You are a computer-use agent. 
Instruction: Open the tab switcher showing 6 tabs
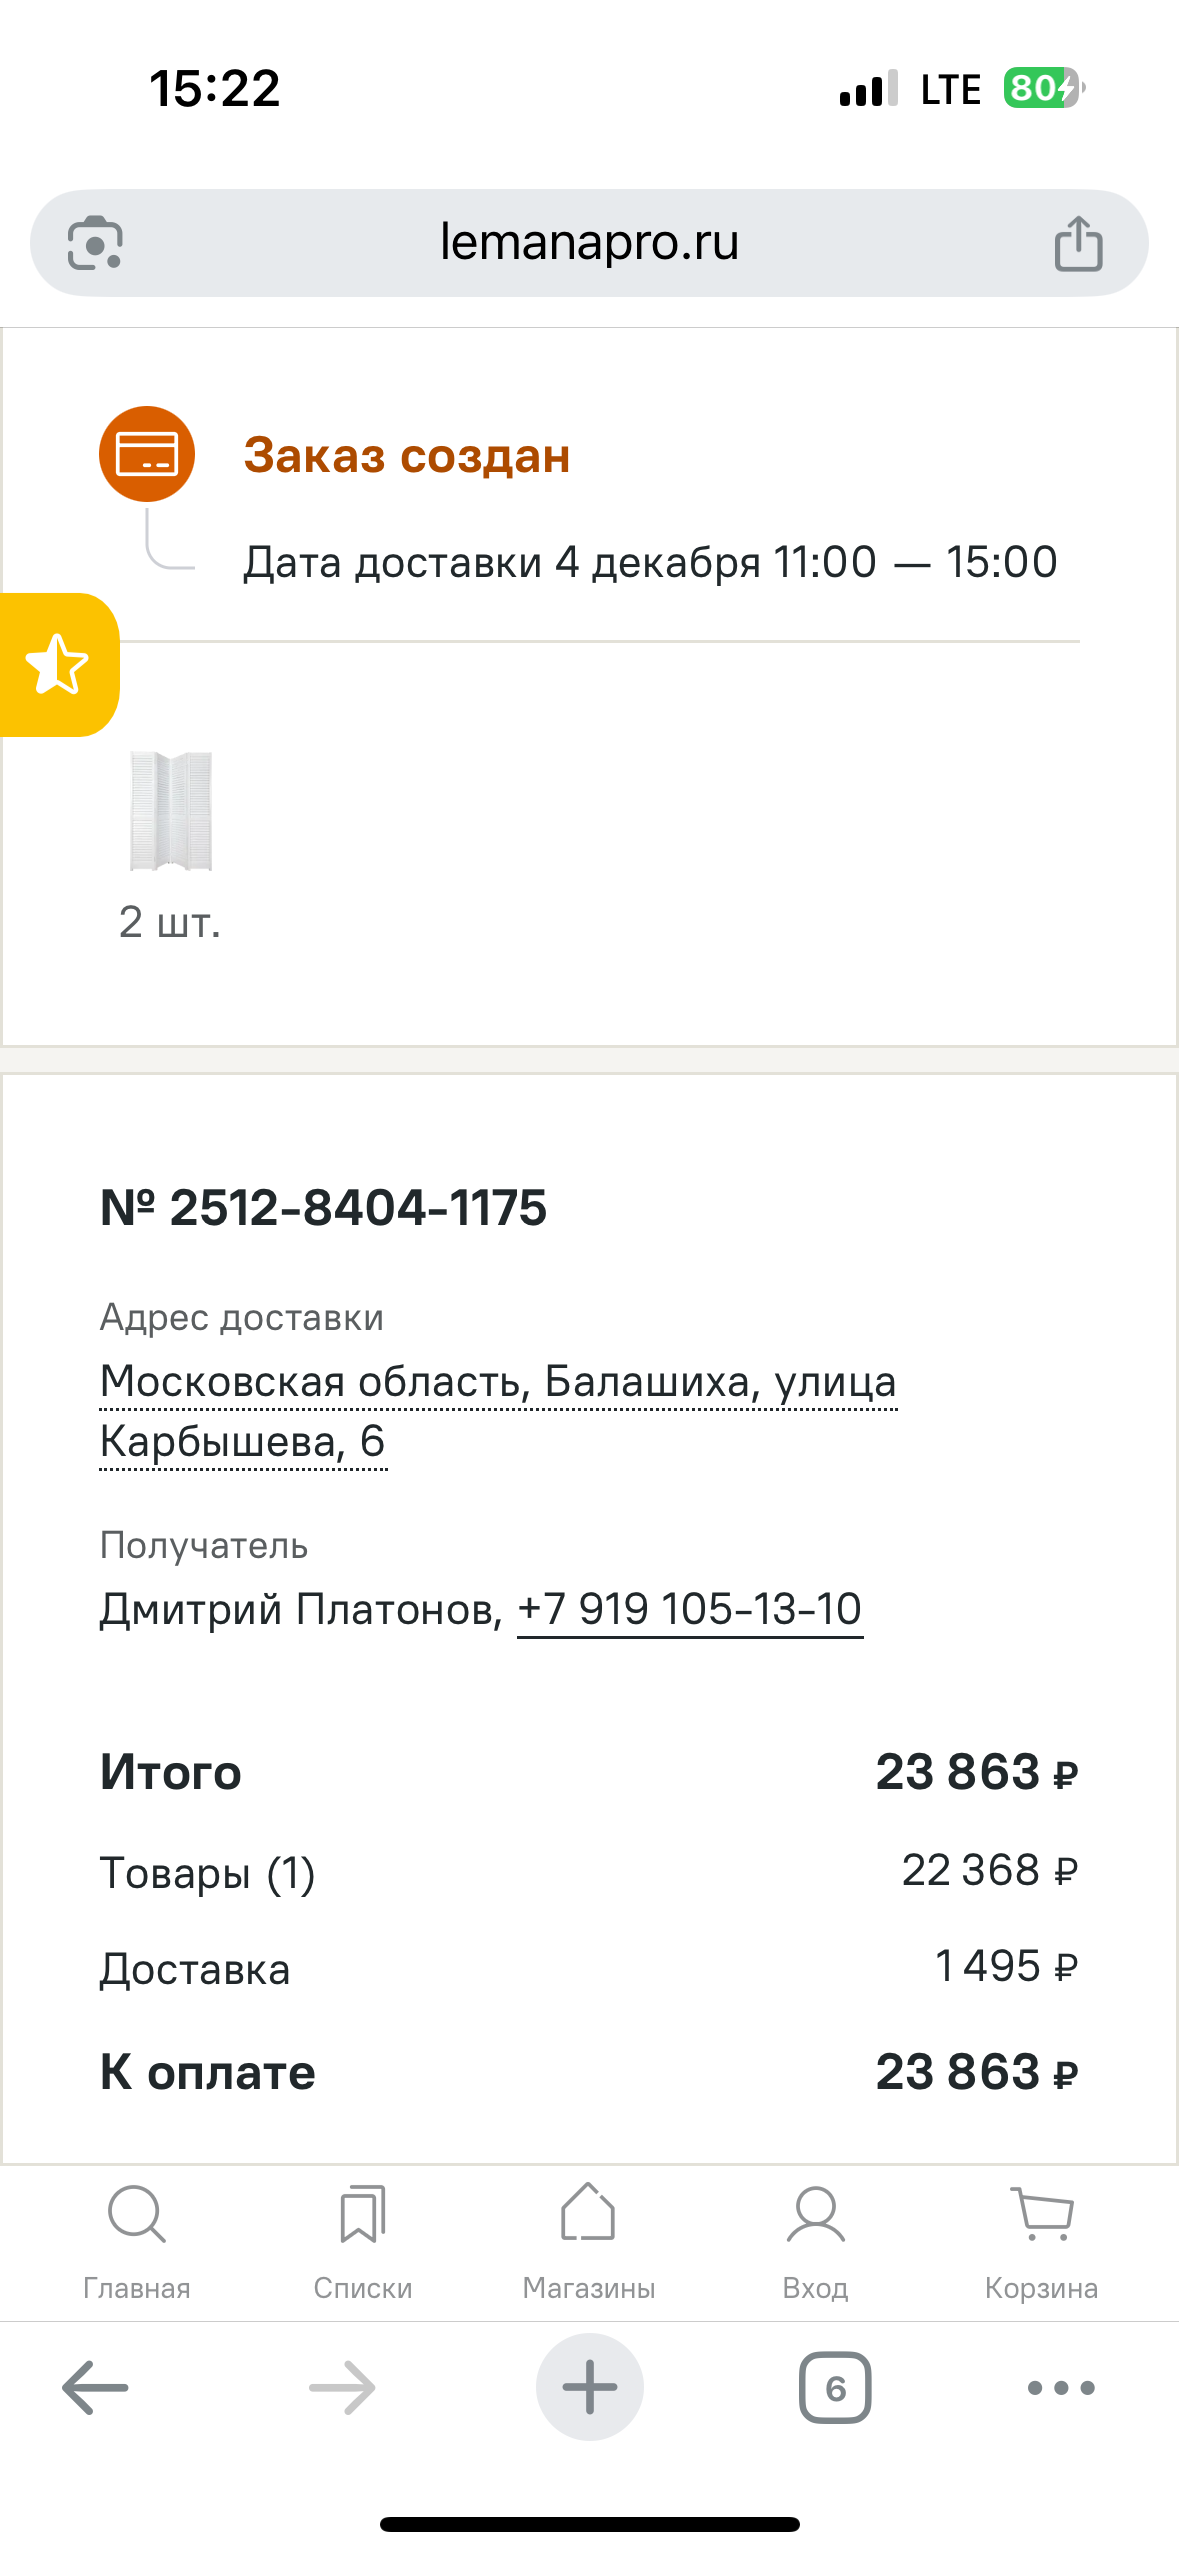pyautogui.click(x=835, y=2388)
